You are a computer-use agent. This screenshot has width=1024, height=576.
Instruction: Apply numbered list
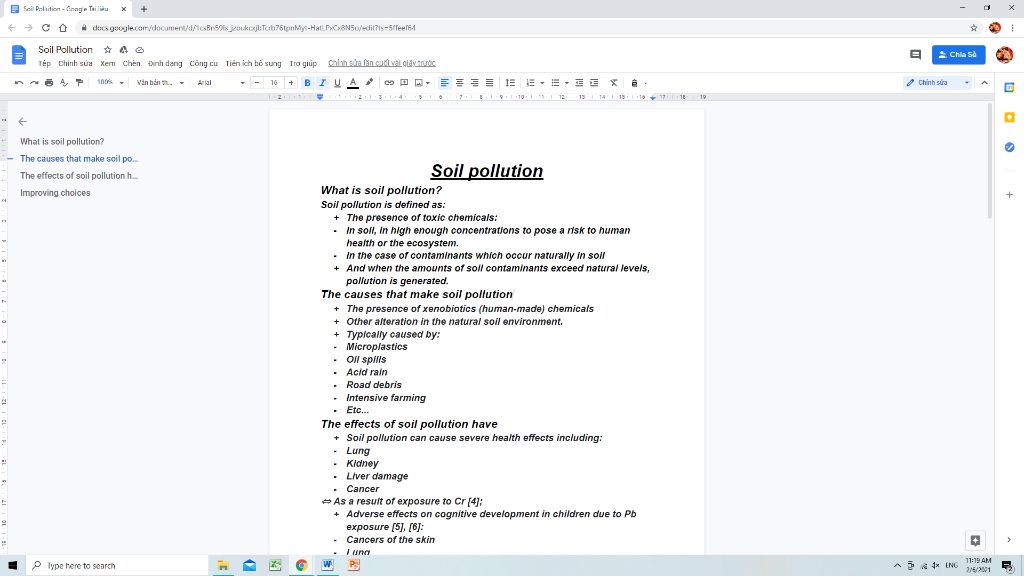coord(530,83)
